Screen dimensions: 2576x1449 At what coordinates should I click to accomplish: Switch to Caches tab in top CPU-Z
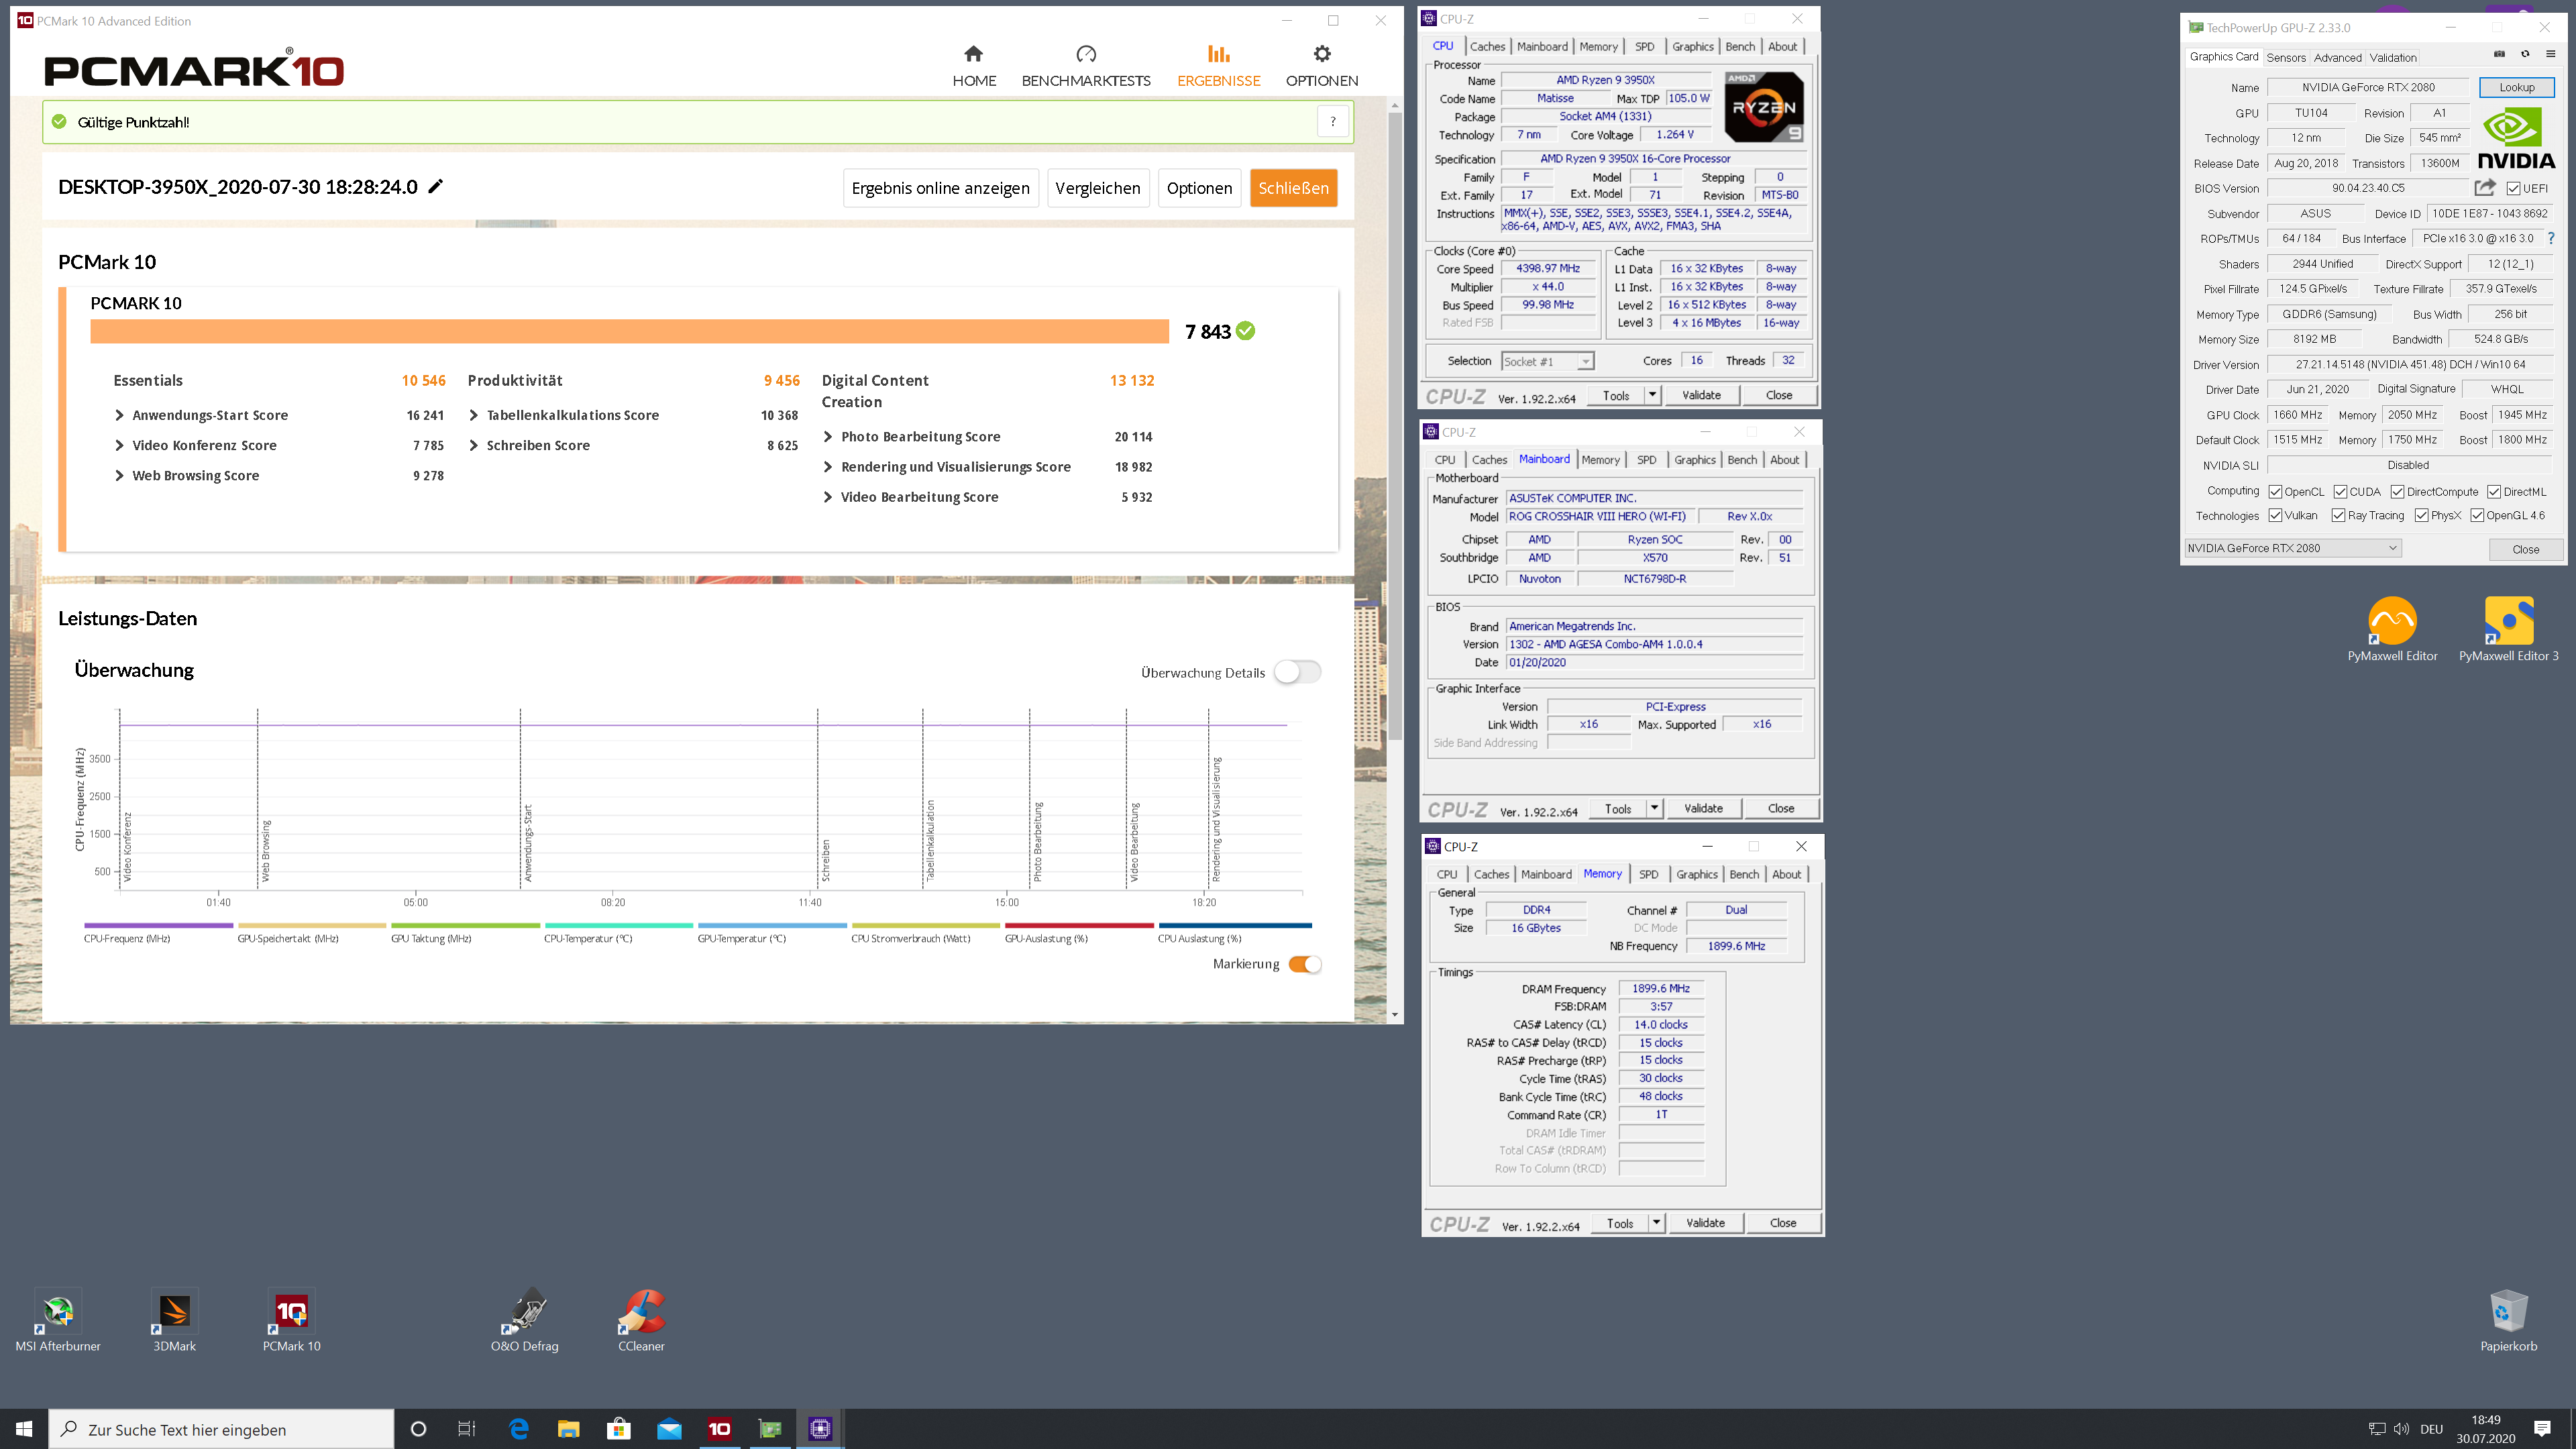[x=1487, y=46]
